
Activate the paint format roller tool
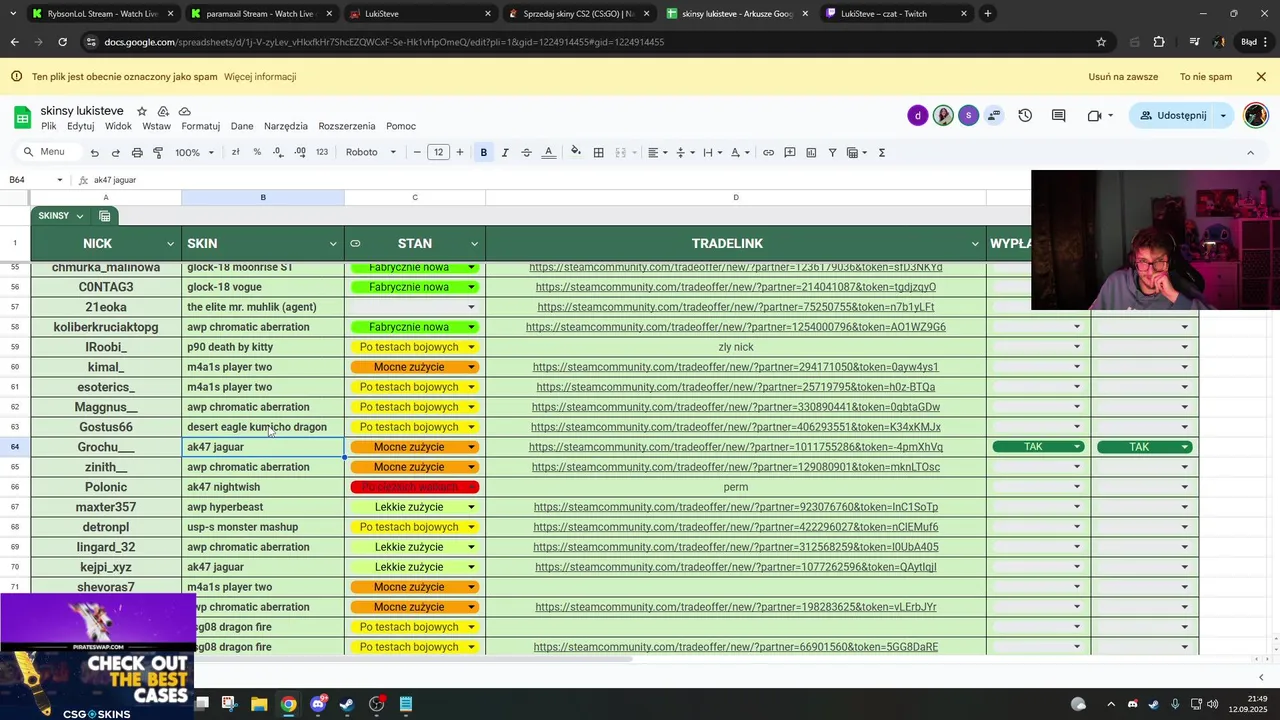click(x=158, y=153)
